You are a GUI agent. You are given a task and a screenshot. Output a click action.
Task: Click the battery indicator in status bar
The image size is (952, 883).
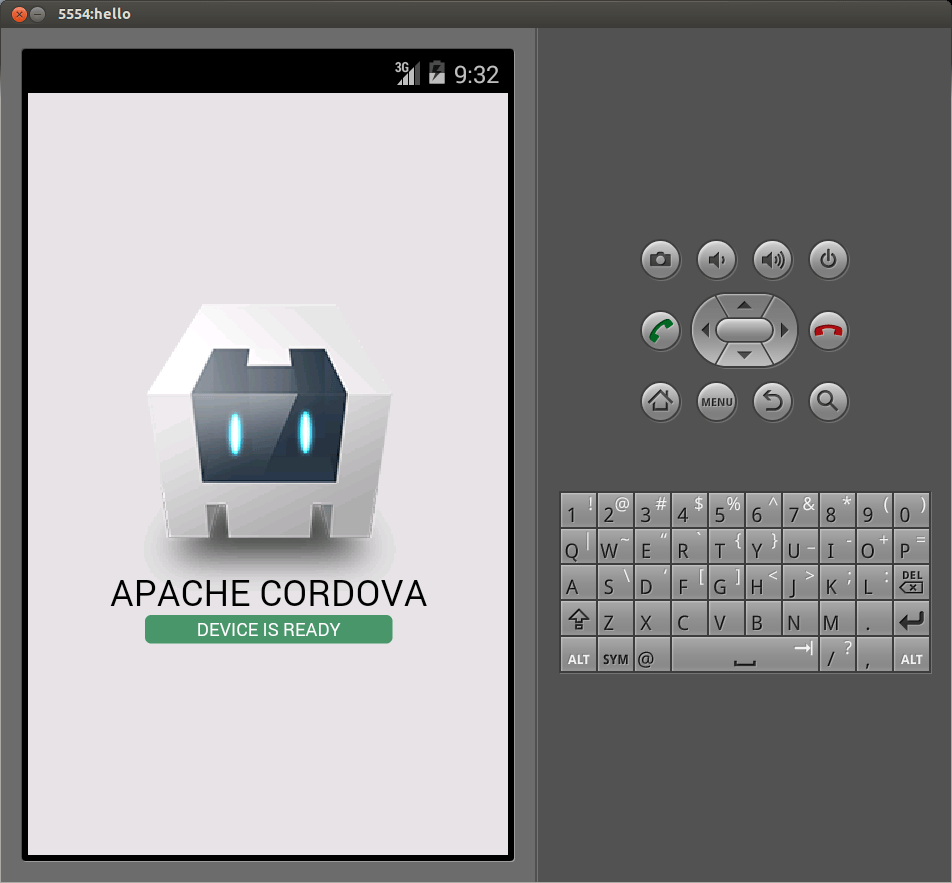coord(437,72)
